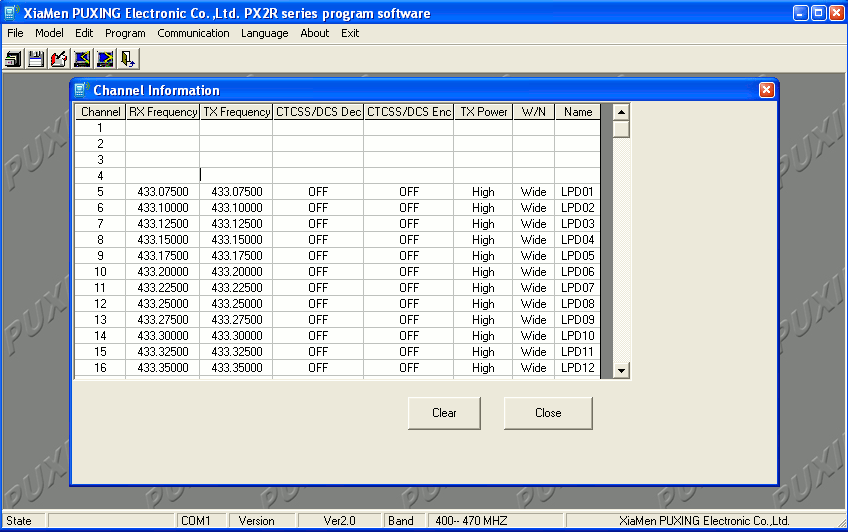Click the floppy-disk Save toolbar icon

click(x=36, y=58)
